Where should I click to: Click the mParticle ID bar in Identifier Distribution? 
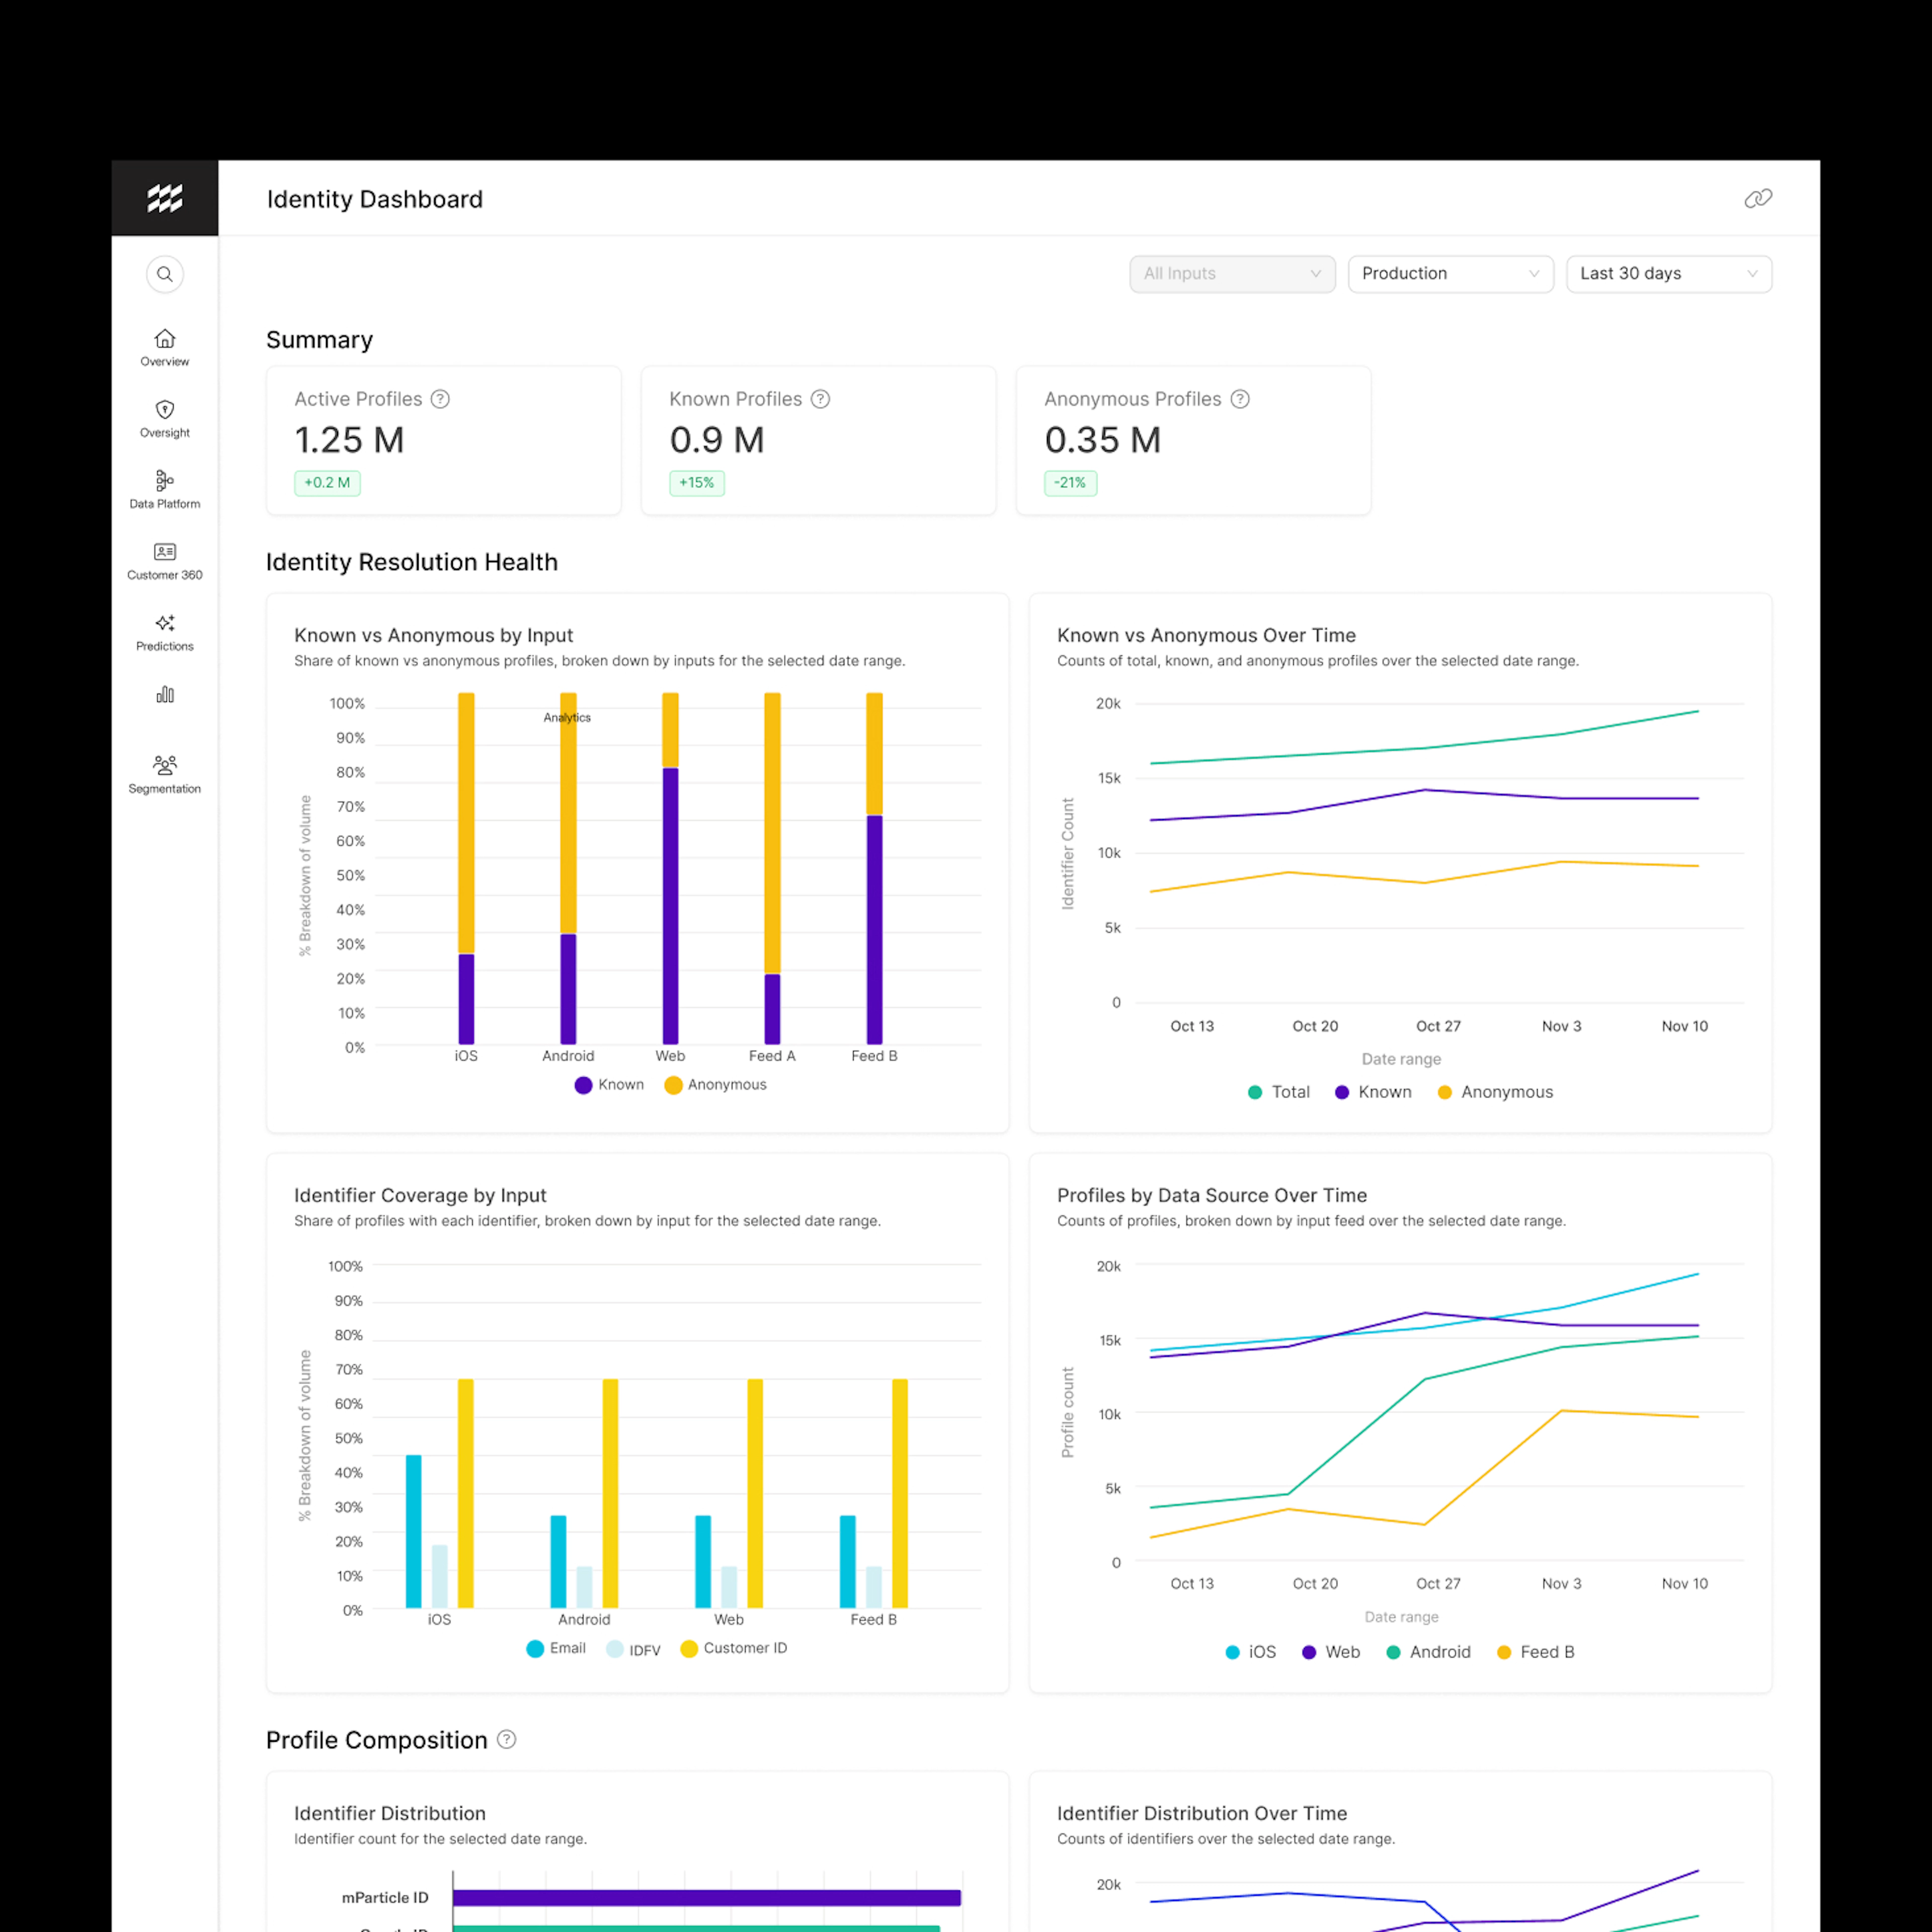click(x=706, y=1897)
